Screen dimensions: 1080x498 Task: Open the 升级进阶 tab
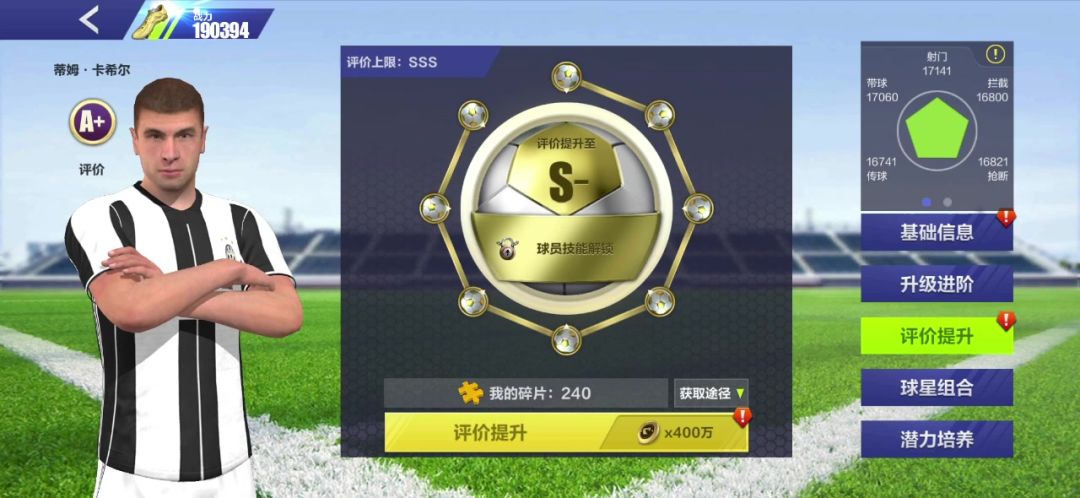pyautogui.click(x=937, y=284)
